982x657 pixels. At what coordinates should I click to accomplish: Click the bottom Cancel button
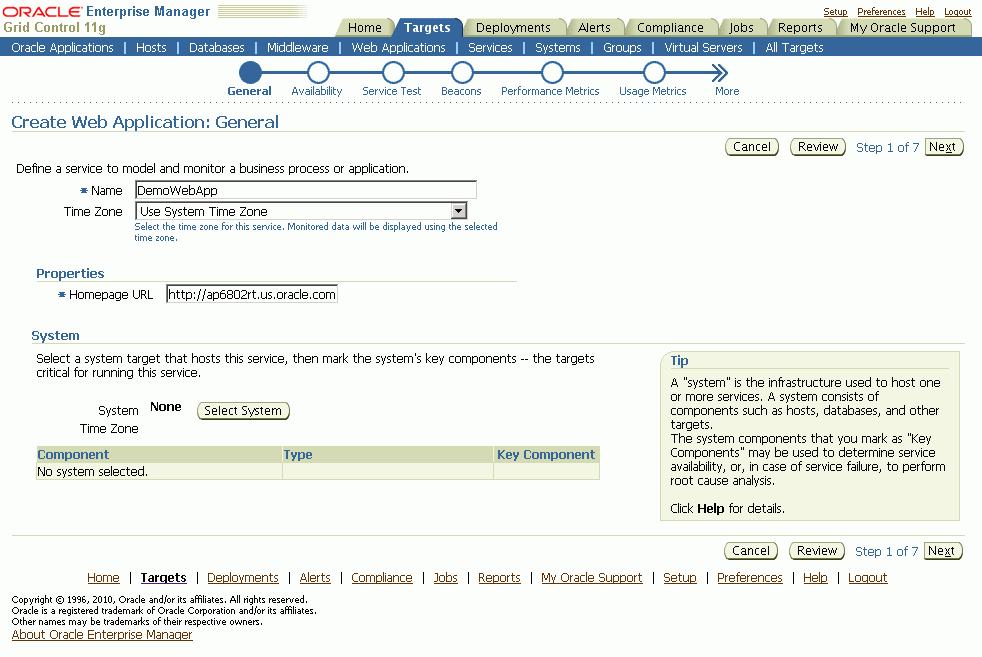751,551
